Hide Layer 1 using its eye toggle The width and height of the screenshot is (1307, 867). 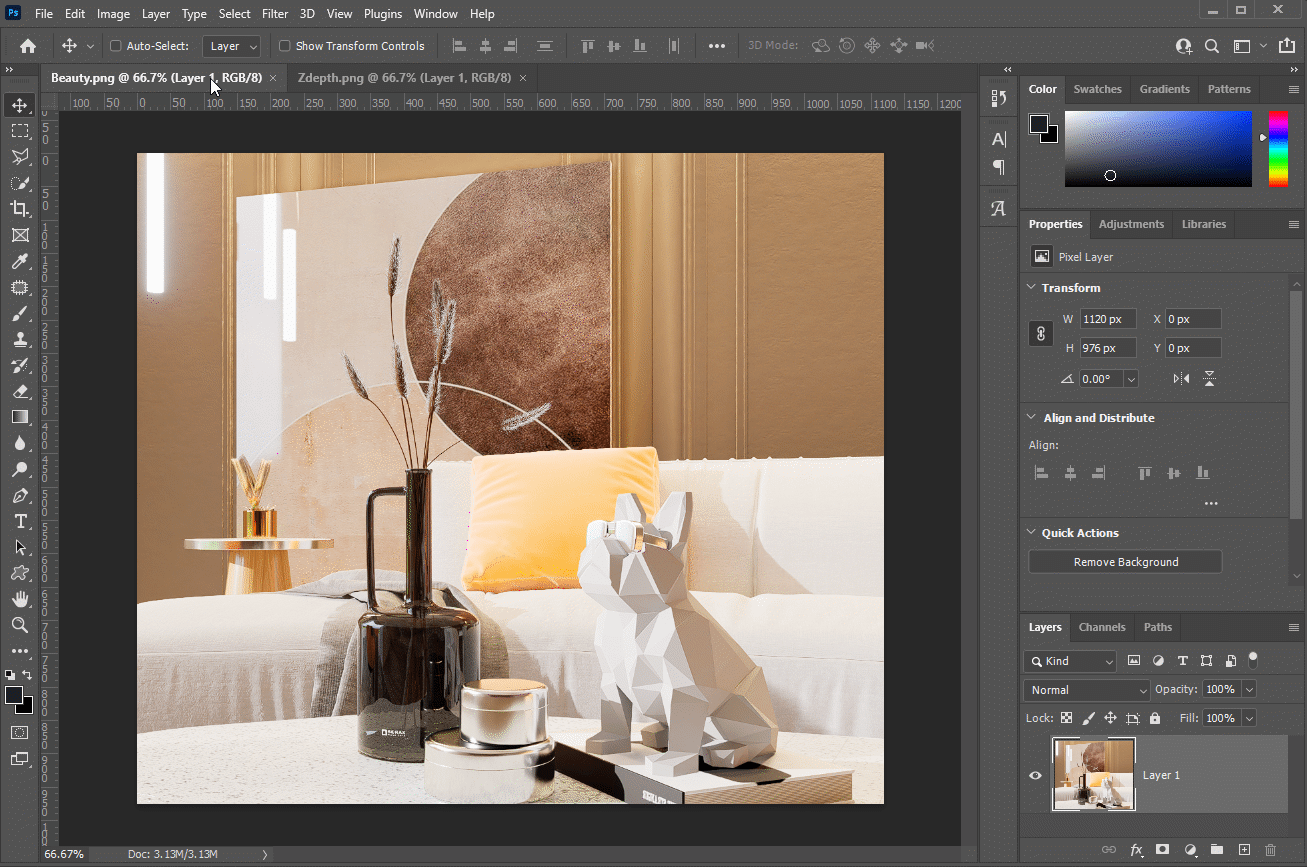click(1035, 775)
